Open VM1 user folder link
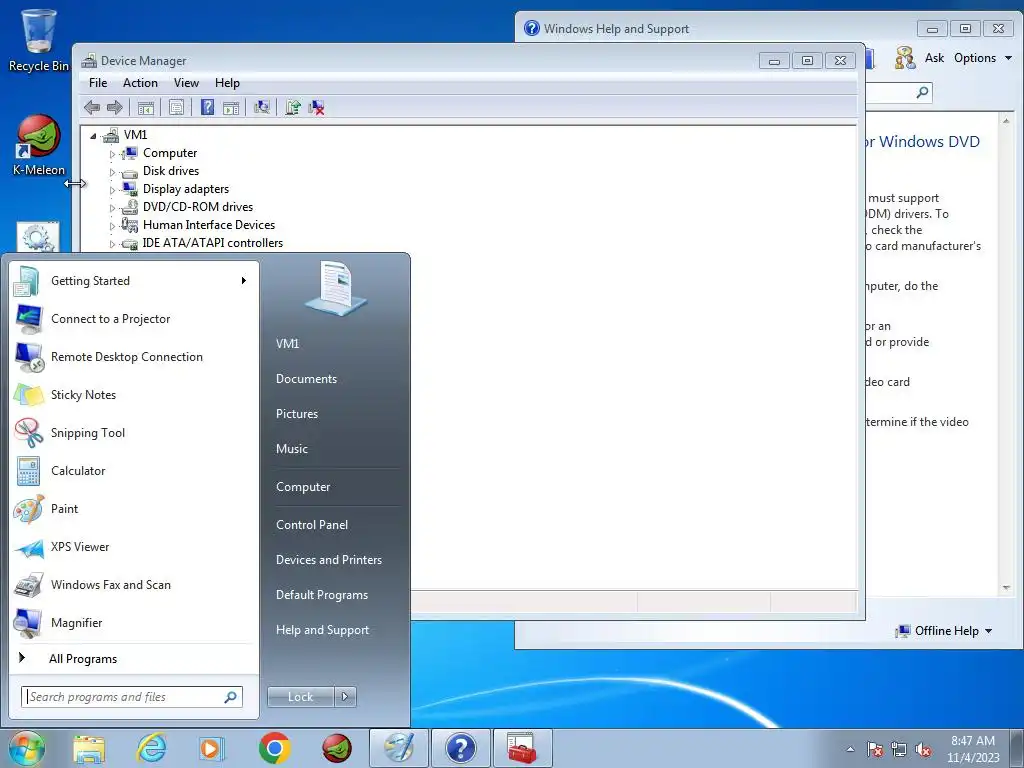This screenshot has width=1024, height=768. point(287,344)
